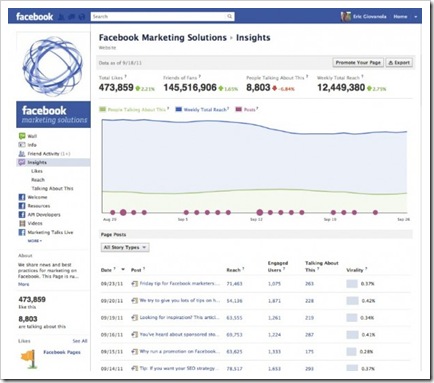This screenshot has width=434, height=383.
Task: Click the search magnifier icon
Action: pyautogui.click(x=230, y=16)
